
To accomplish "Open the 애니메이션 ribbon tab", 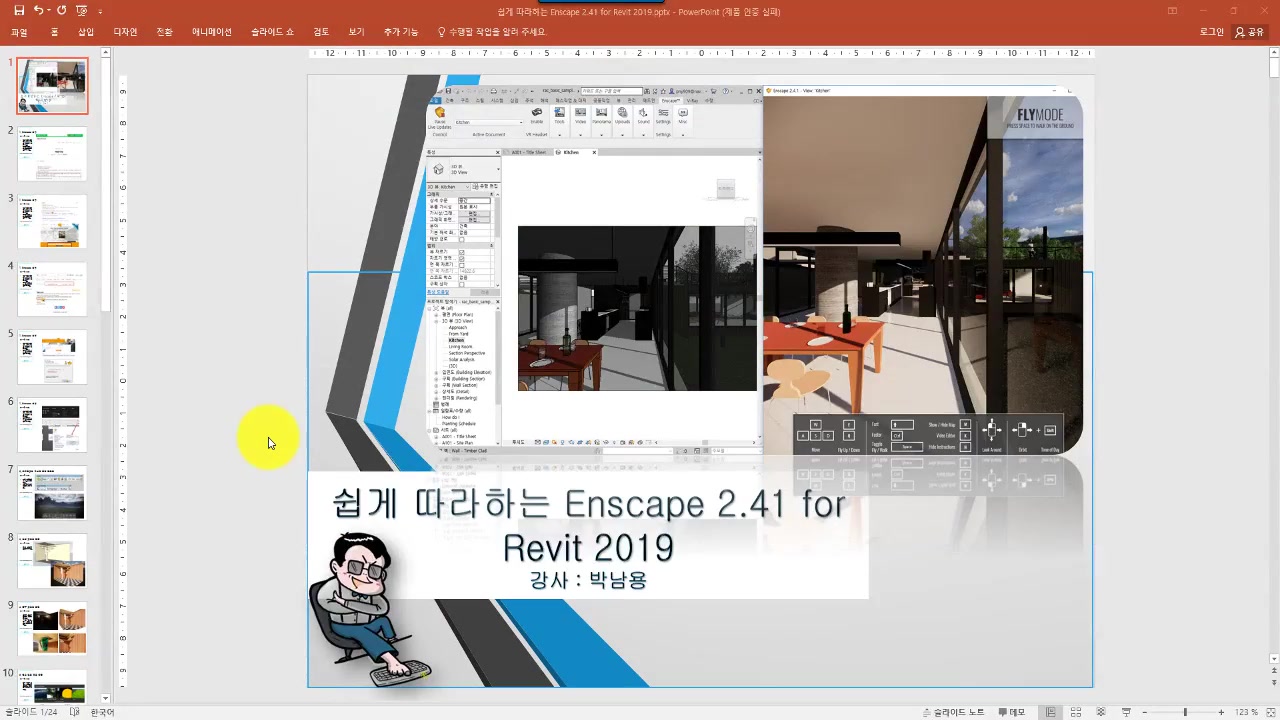I will 211,32.
